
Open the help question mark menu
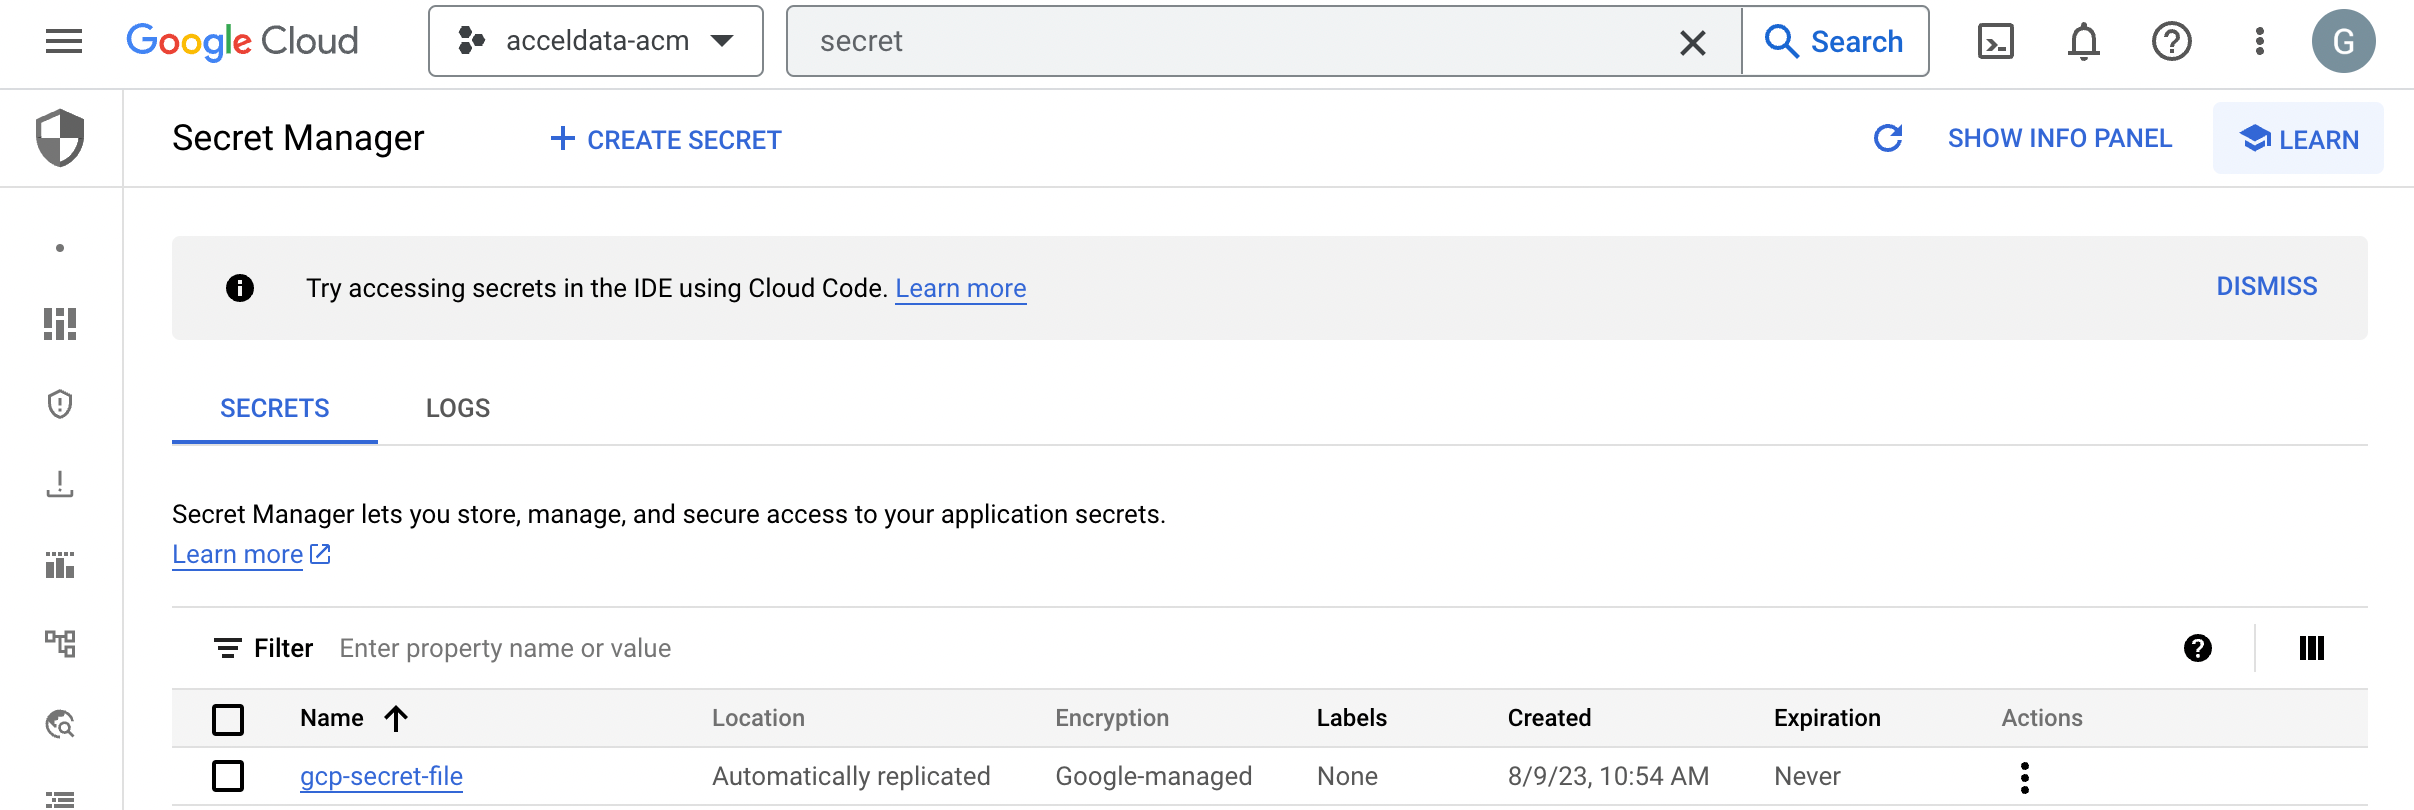coord(2171,41)
